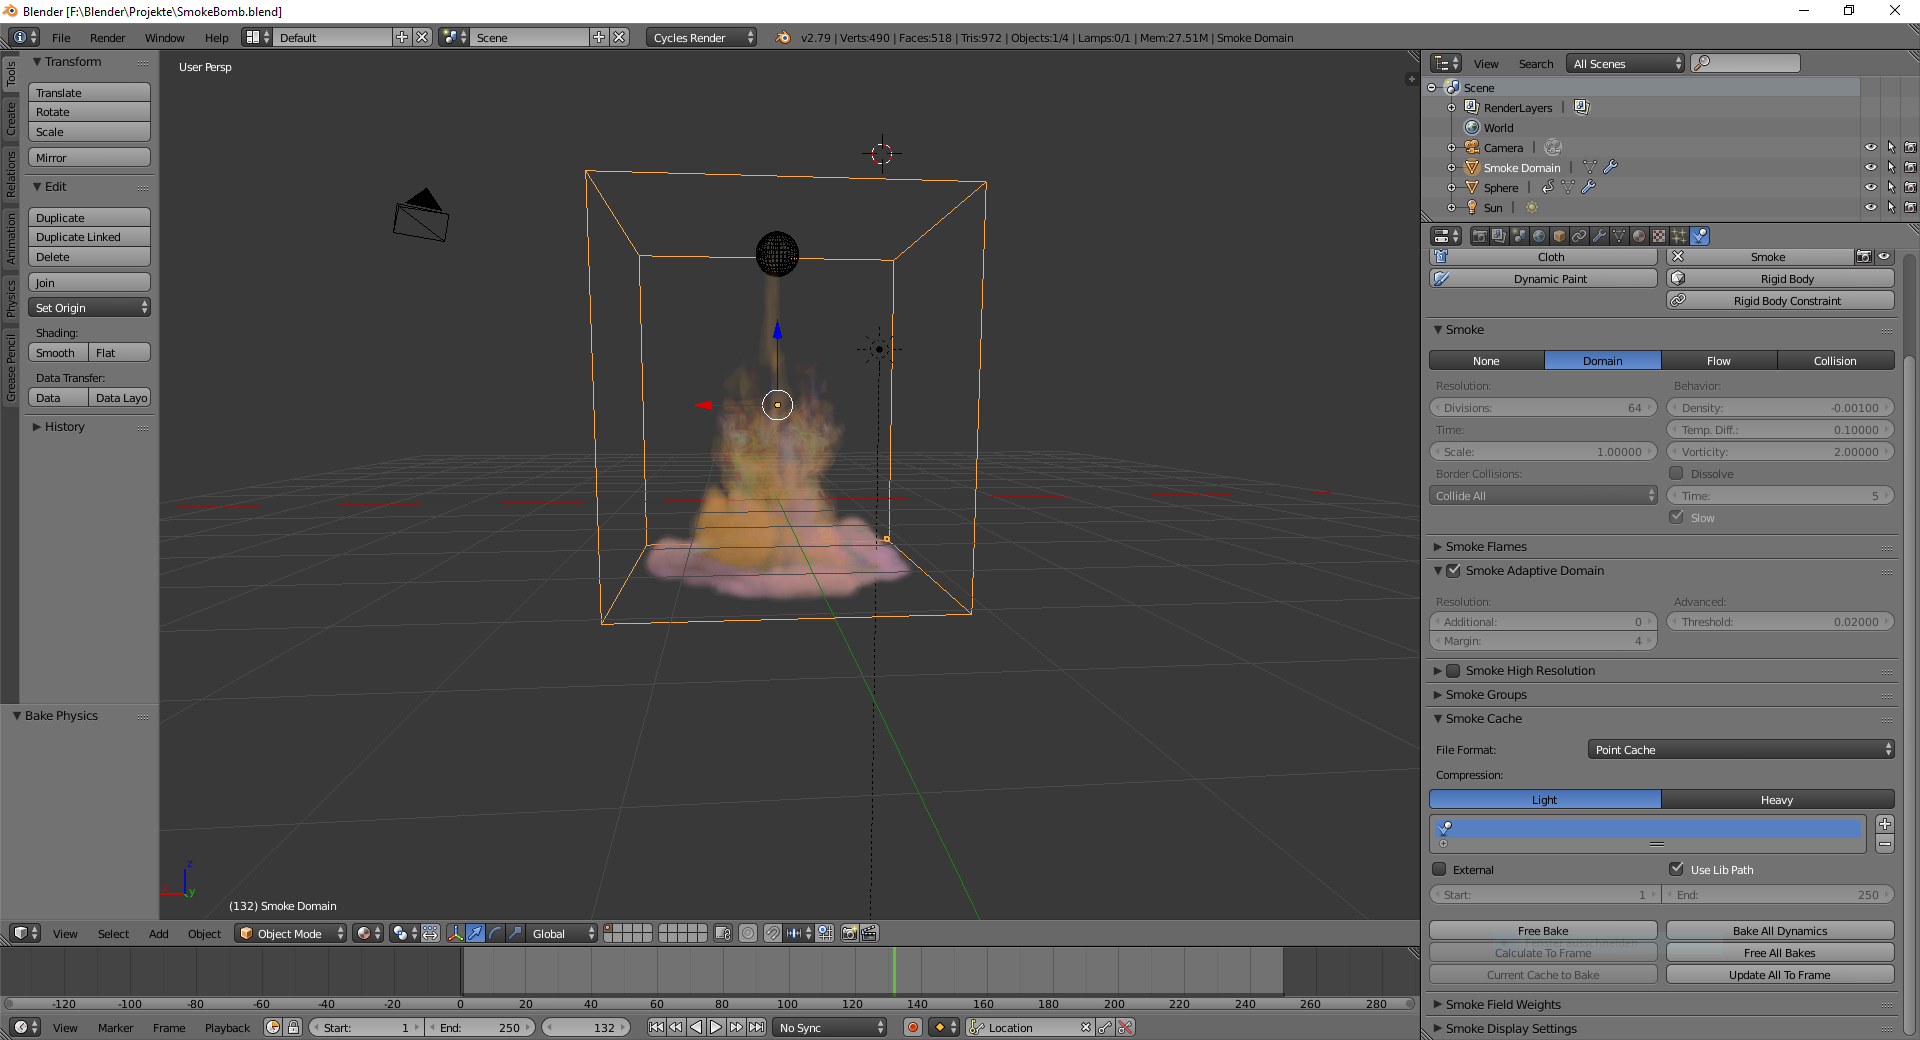Add a new smoke cache with plus

pyautogui.click(x=1885, y=824)
